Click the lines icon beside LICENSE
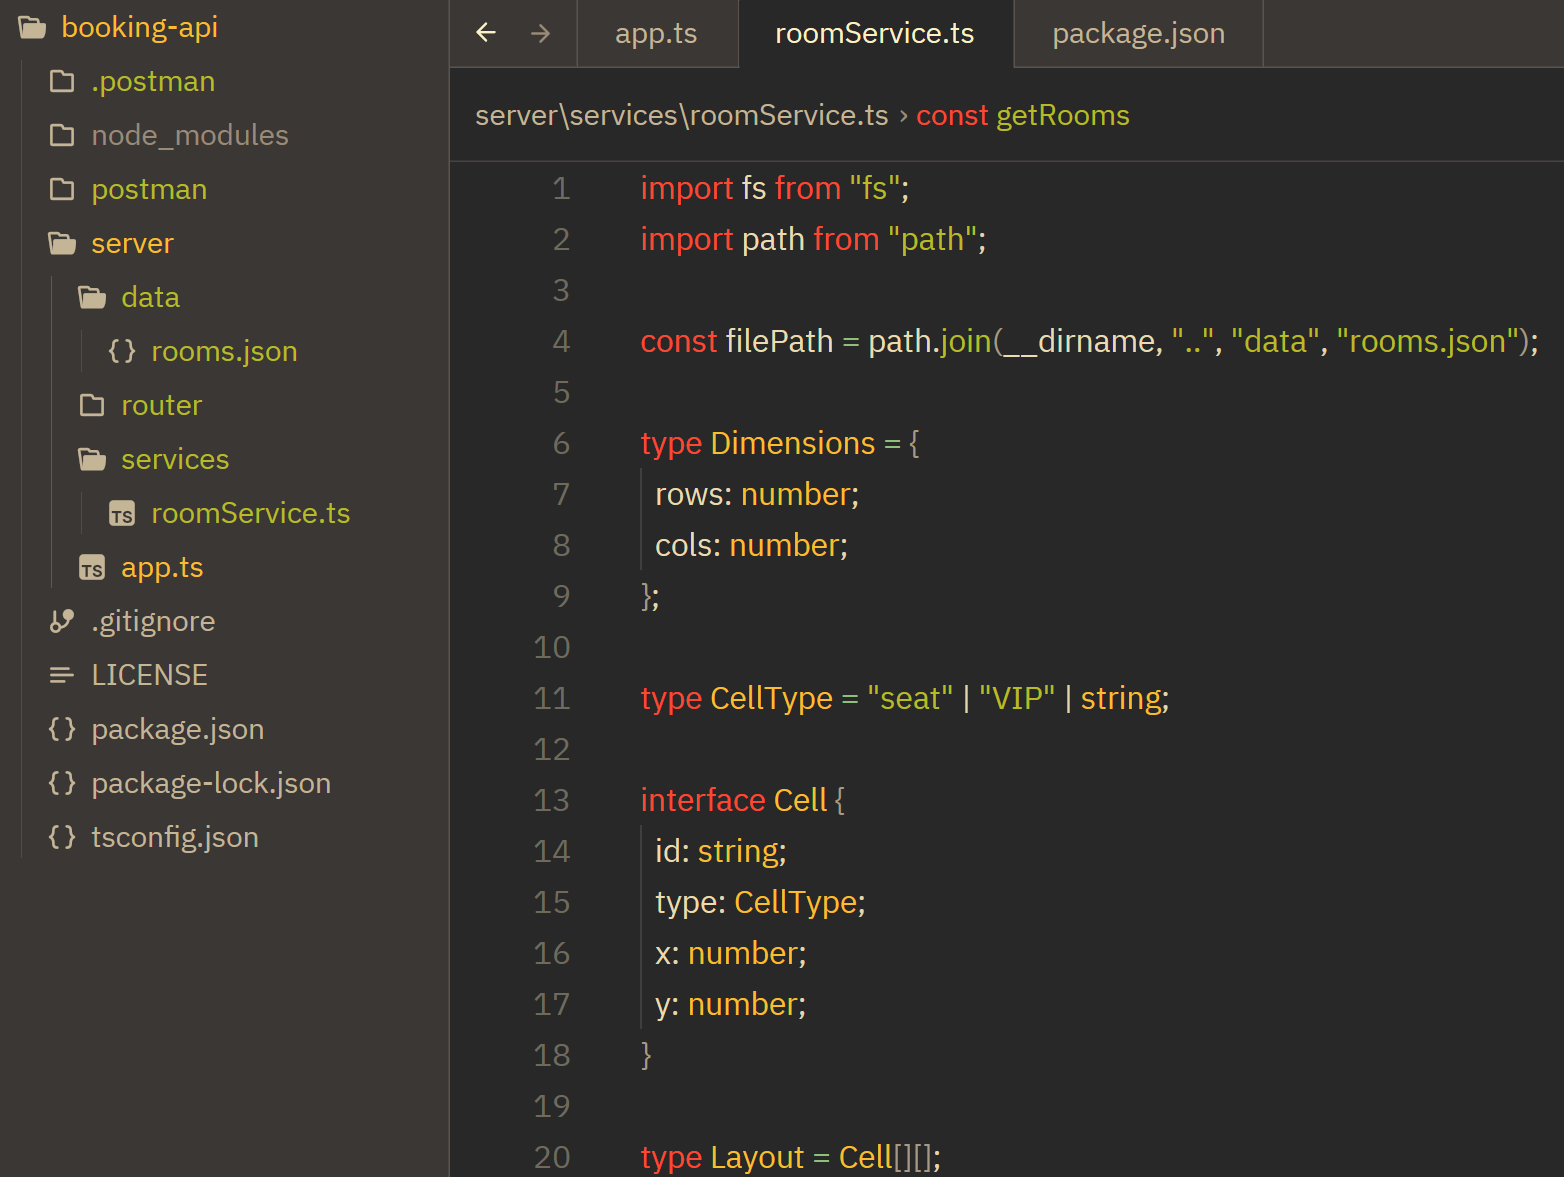The height and width of the screenshot is (1177, 1564). pyautogui.click(x=62, y=675)
